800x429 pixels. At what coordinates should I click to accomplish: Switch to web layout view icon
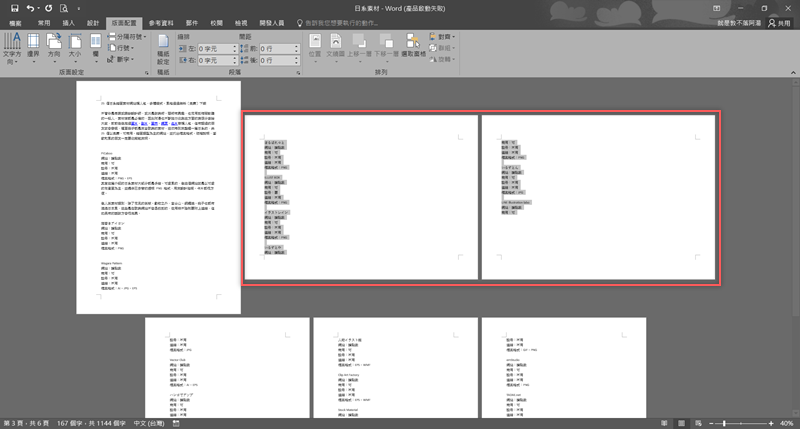coord(698,423)
